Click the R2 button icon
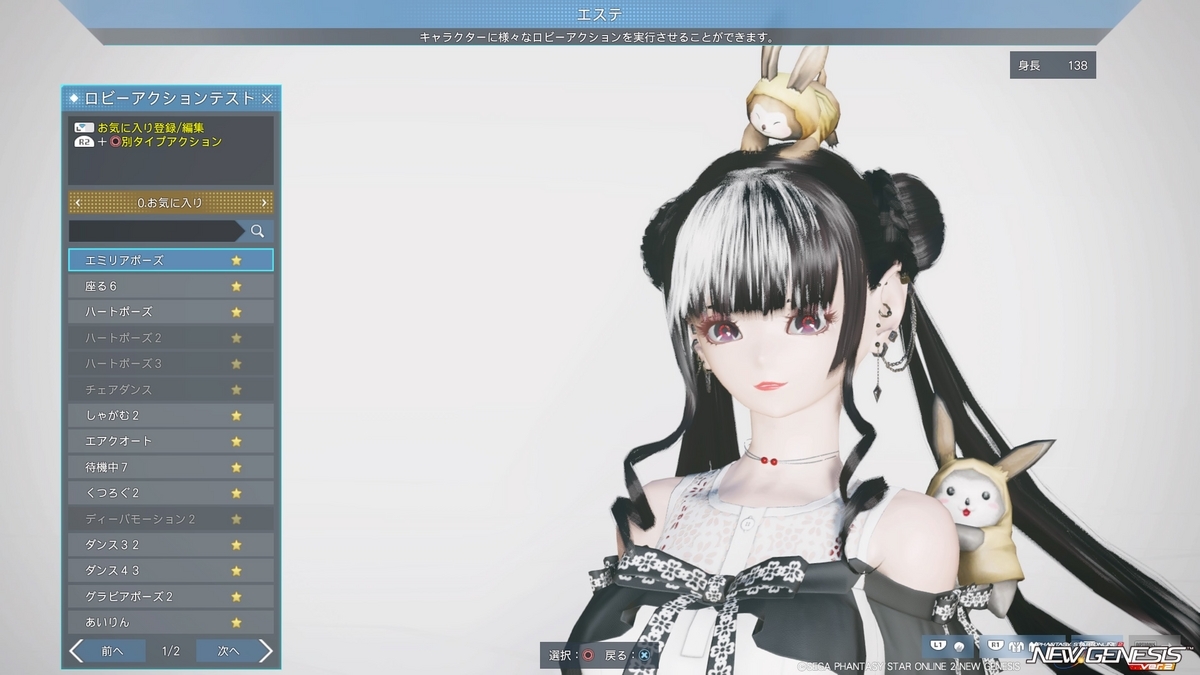Screen dimensions: 1200x675 tap(85, 142)
